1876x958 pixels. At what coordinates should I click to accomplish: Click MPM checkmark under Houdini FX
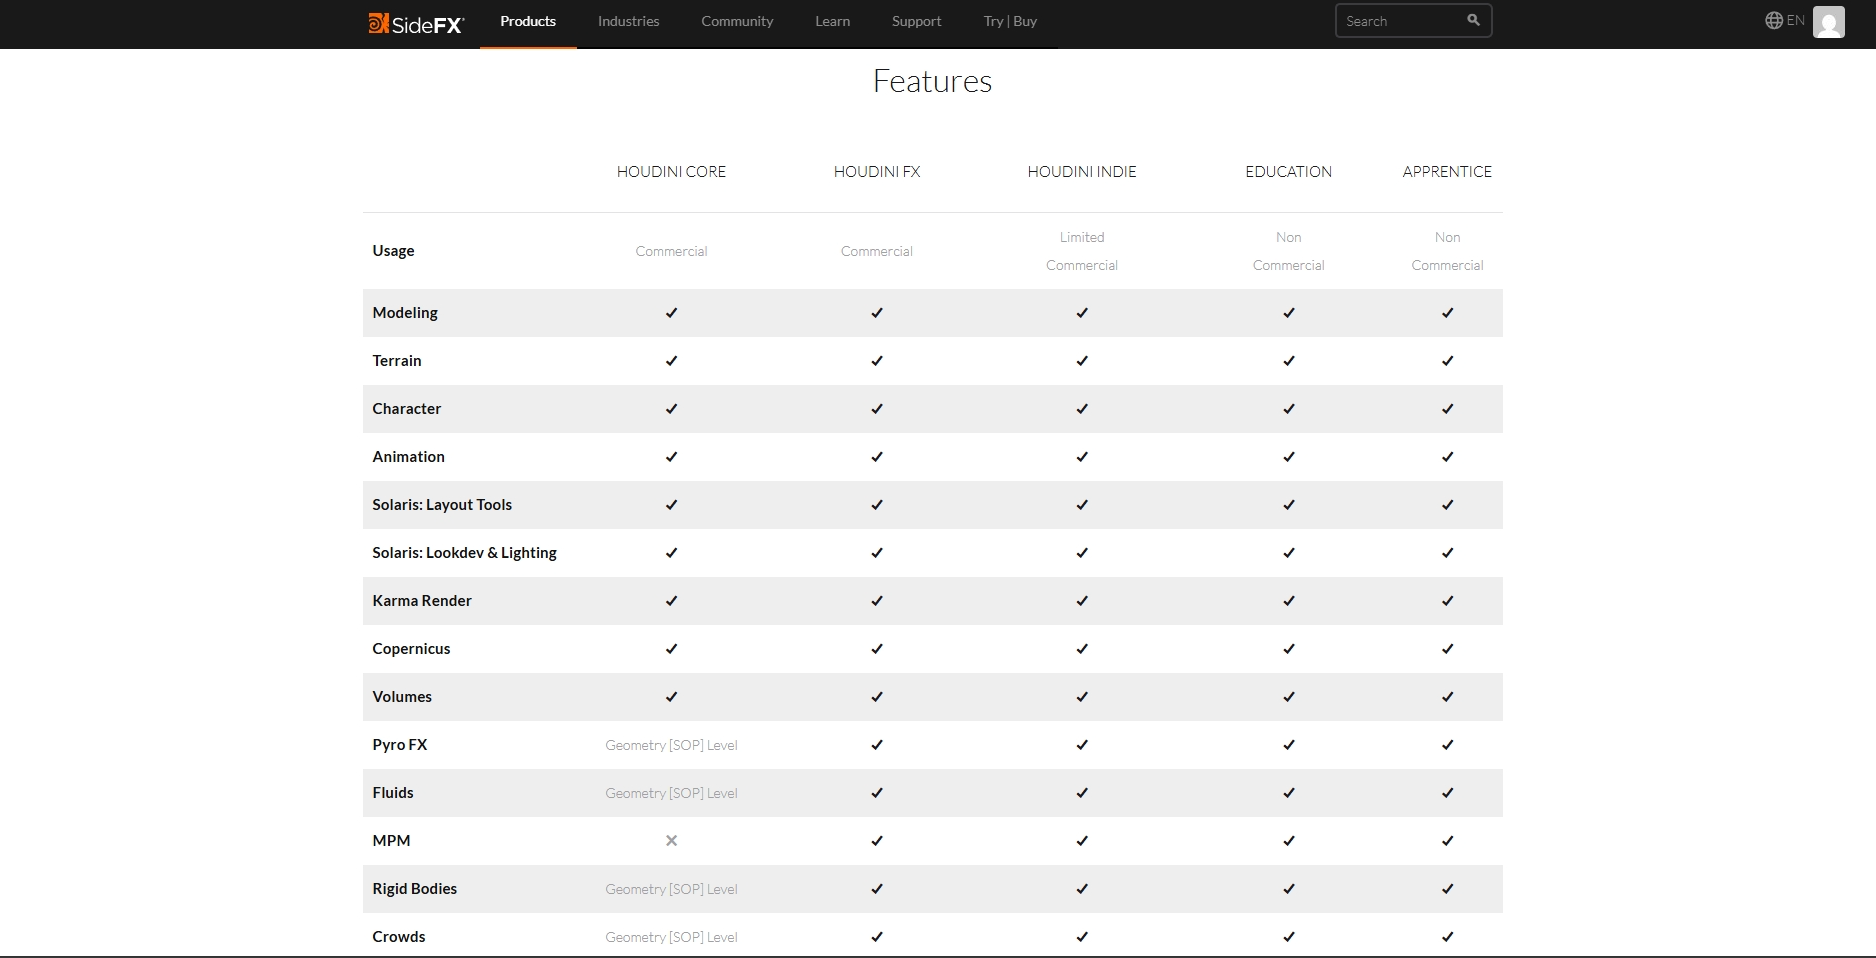tap(877, 841)
